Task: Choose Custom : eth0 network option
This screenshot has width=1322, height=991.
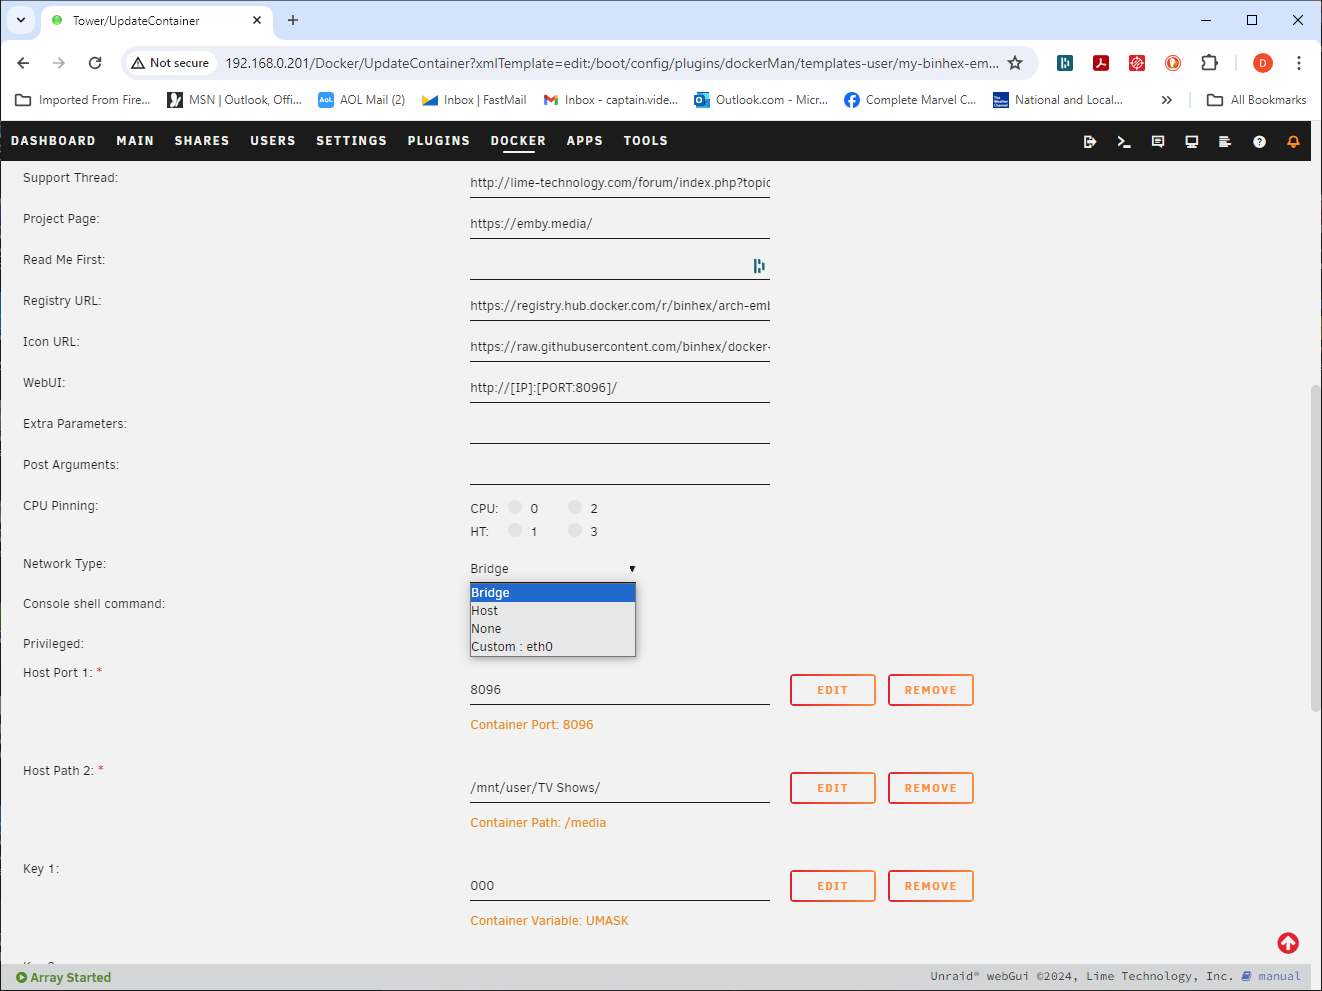Action: [x=553, y=647]
